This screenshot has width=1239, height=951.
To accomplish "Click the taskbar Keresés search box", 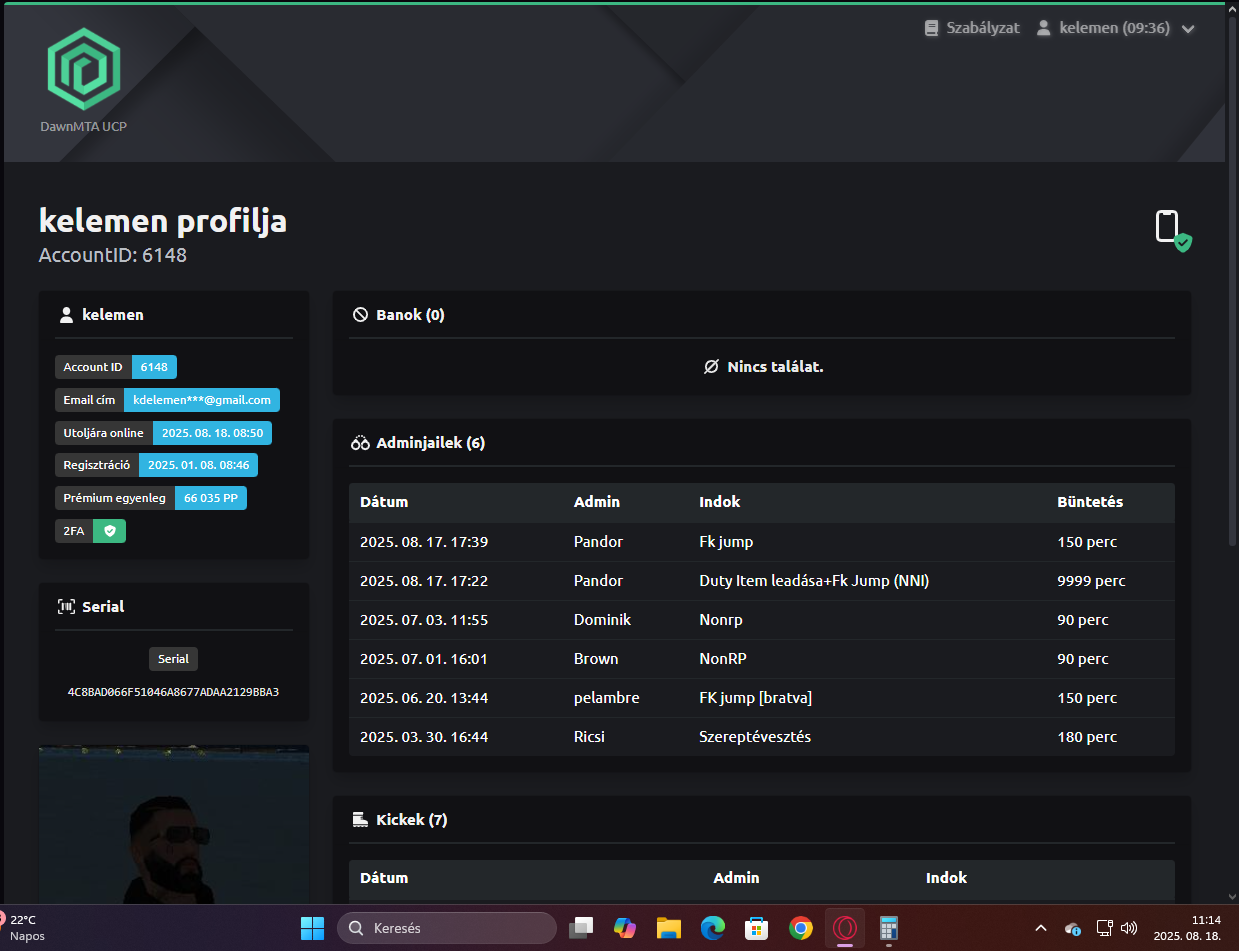I will [x=447, y=928].
